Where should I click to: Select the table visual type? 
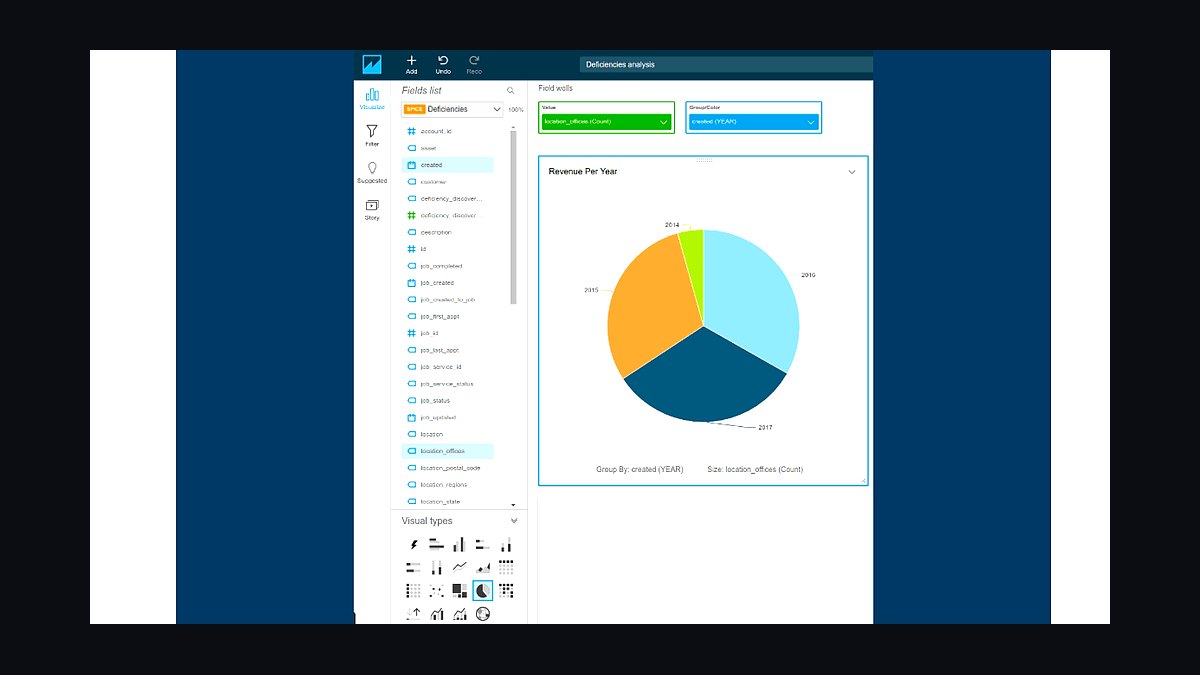click(x=413, y=590)
